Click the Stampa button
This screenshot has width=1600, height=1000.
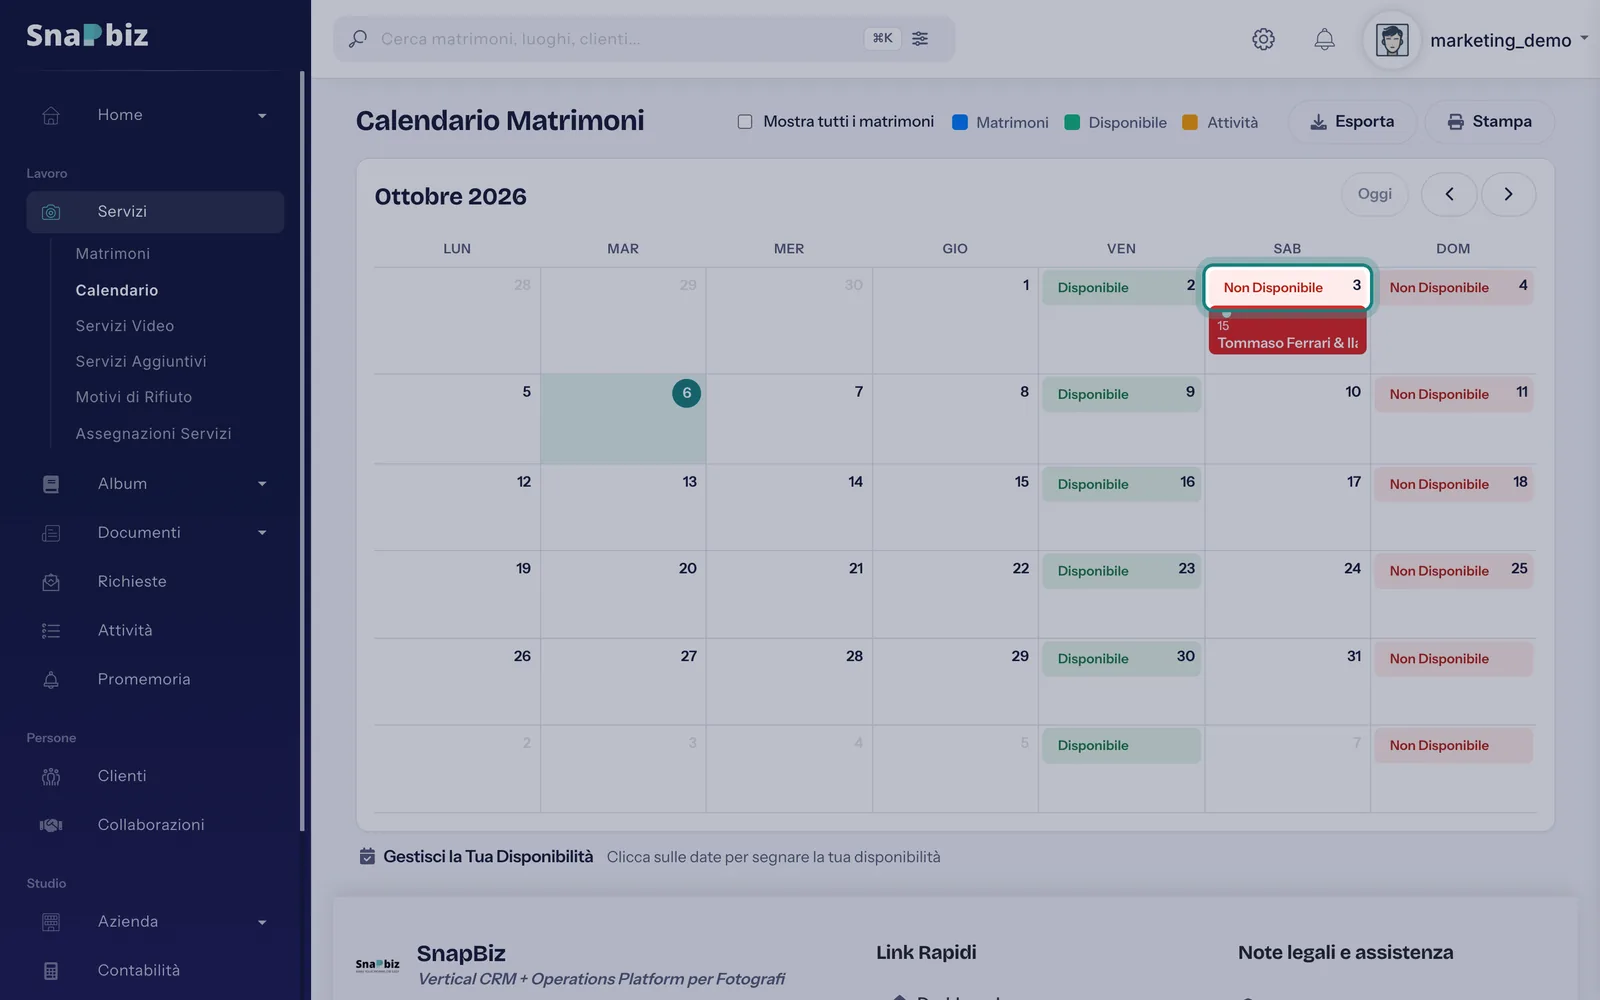1490,122
